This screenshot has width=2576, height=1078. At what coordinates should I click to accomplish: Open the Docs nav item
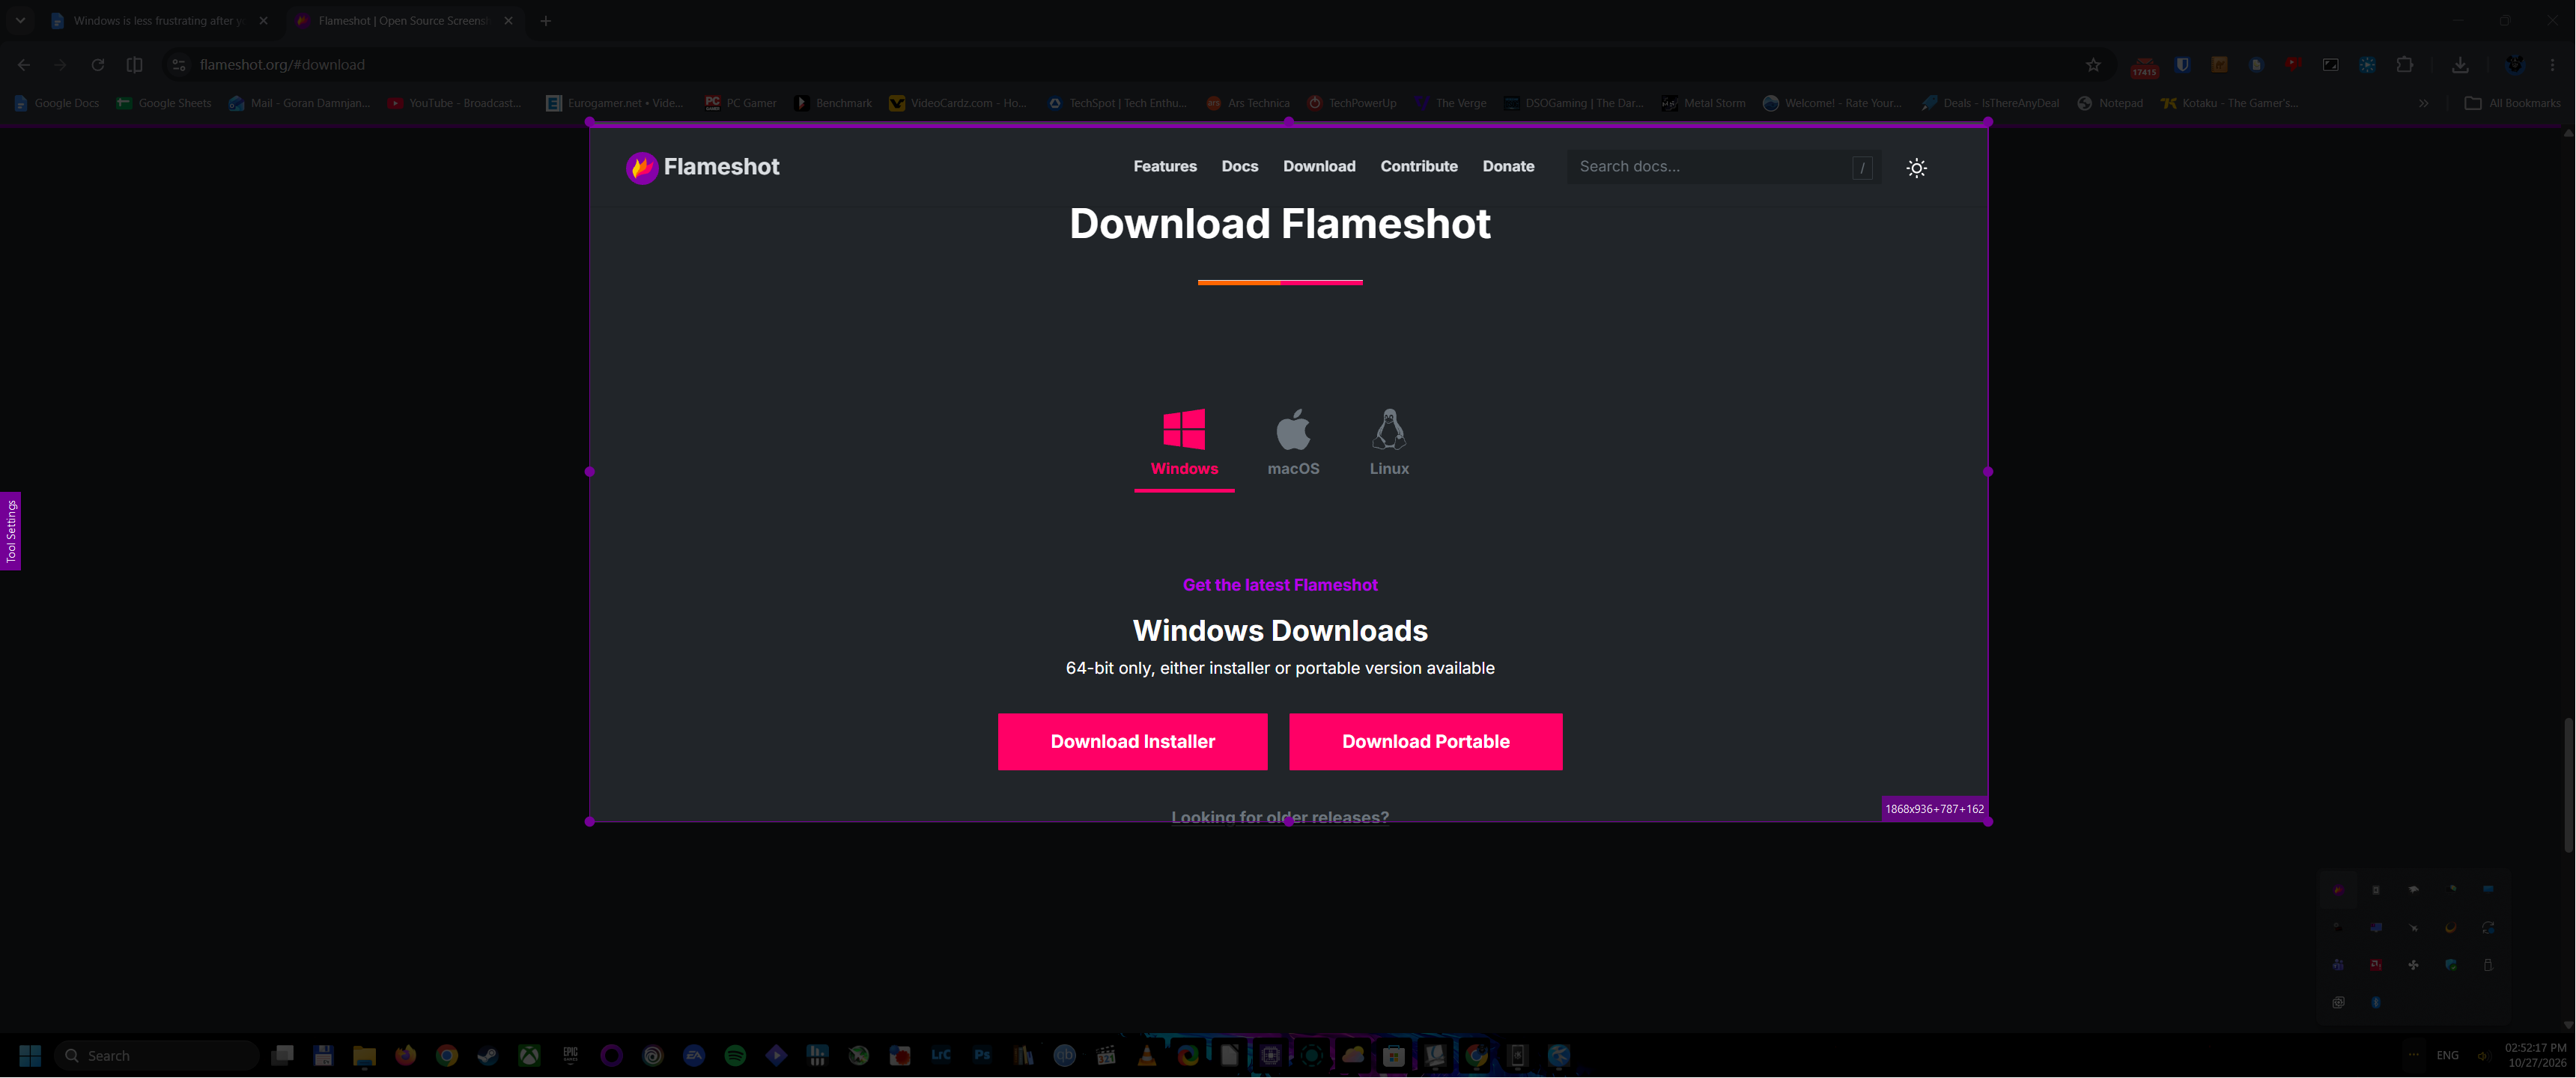click(x=1240, y=167)
